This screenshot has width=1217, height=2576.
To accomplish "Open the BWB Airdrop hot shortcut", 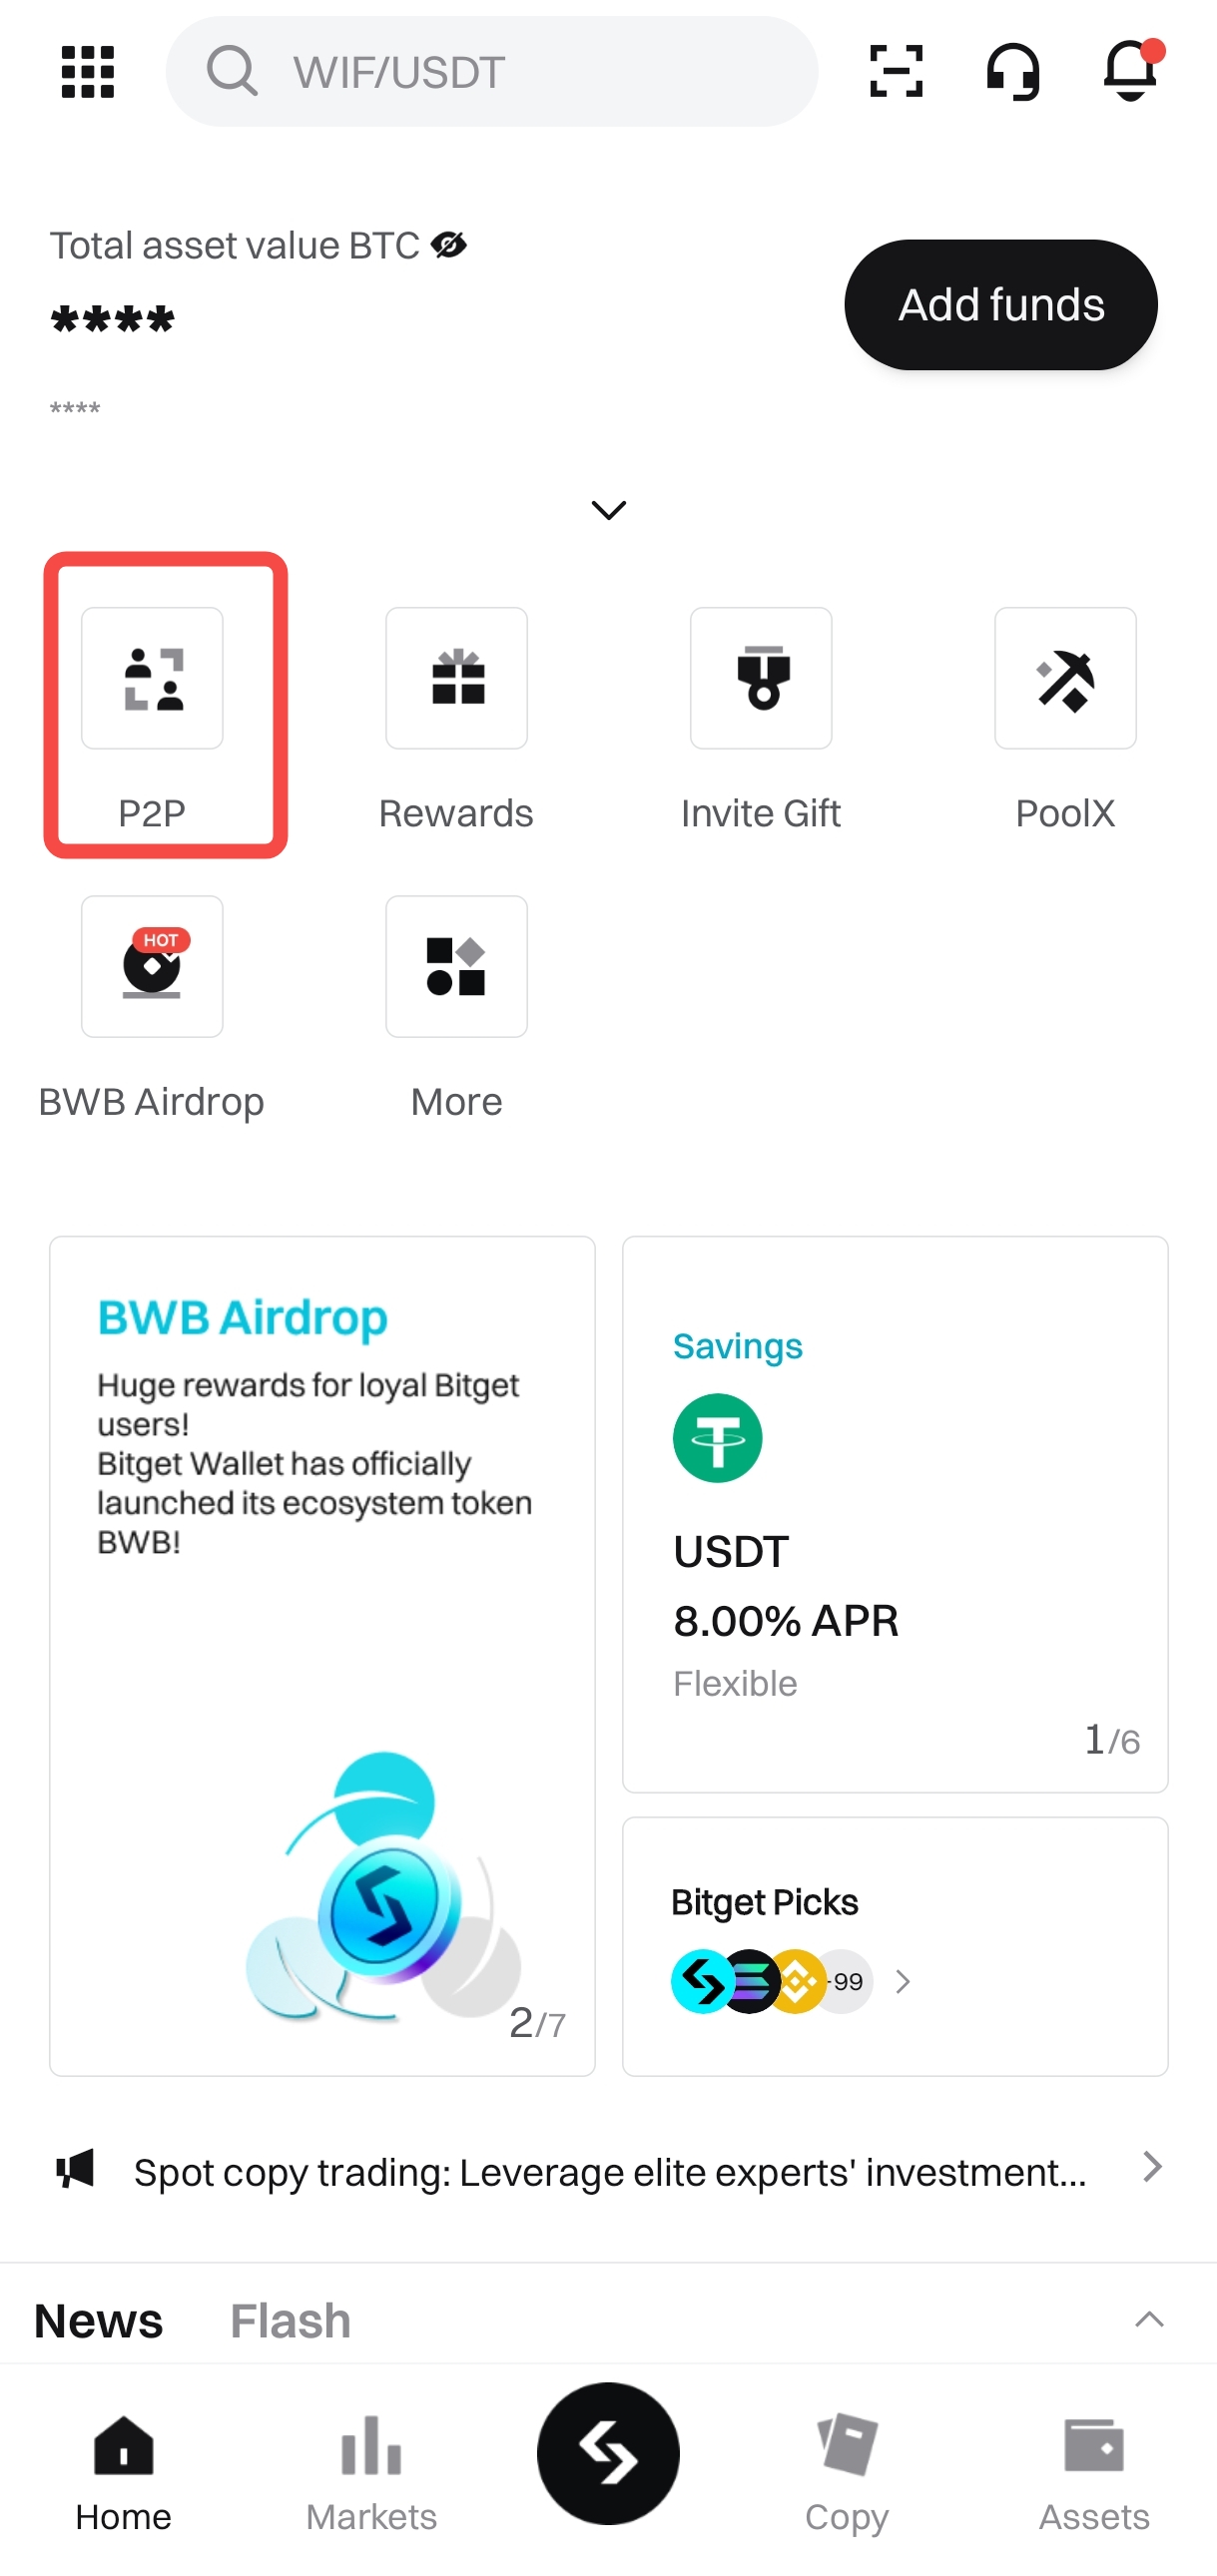I will 152,966.
